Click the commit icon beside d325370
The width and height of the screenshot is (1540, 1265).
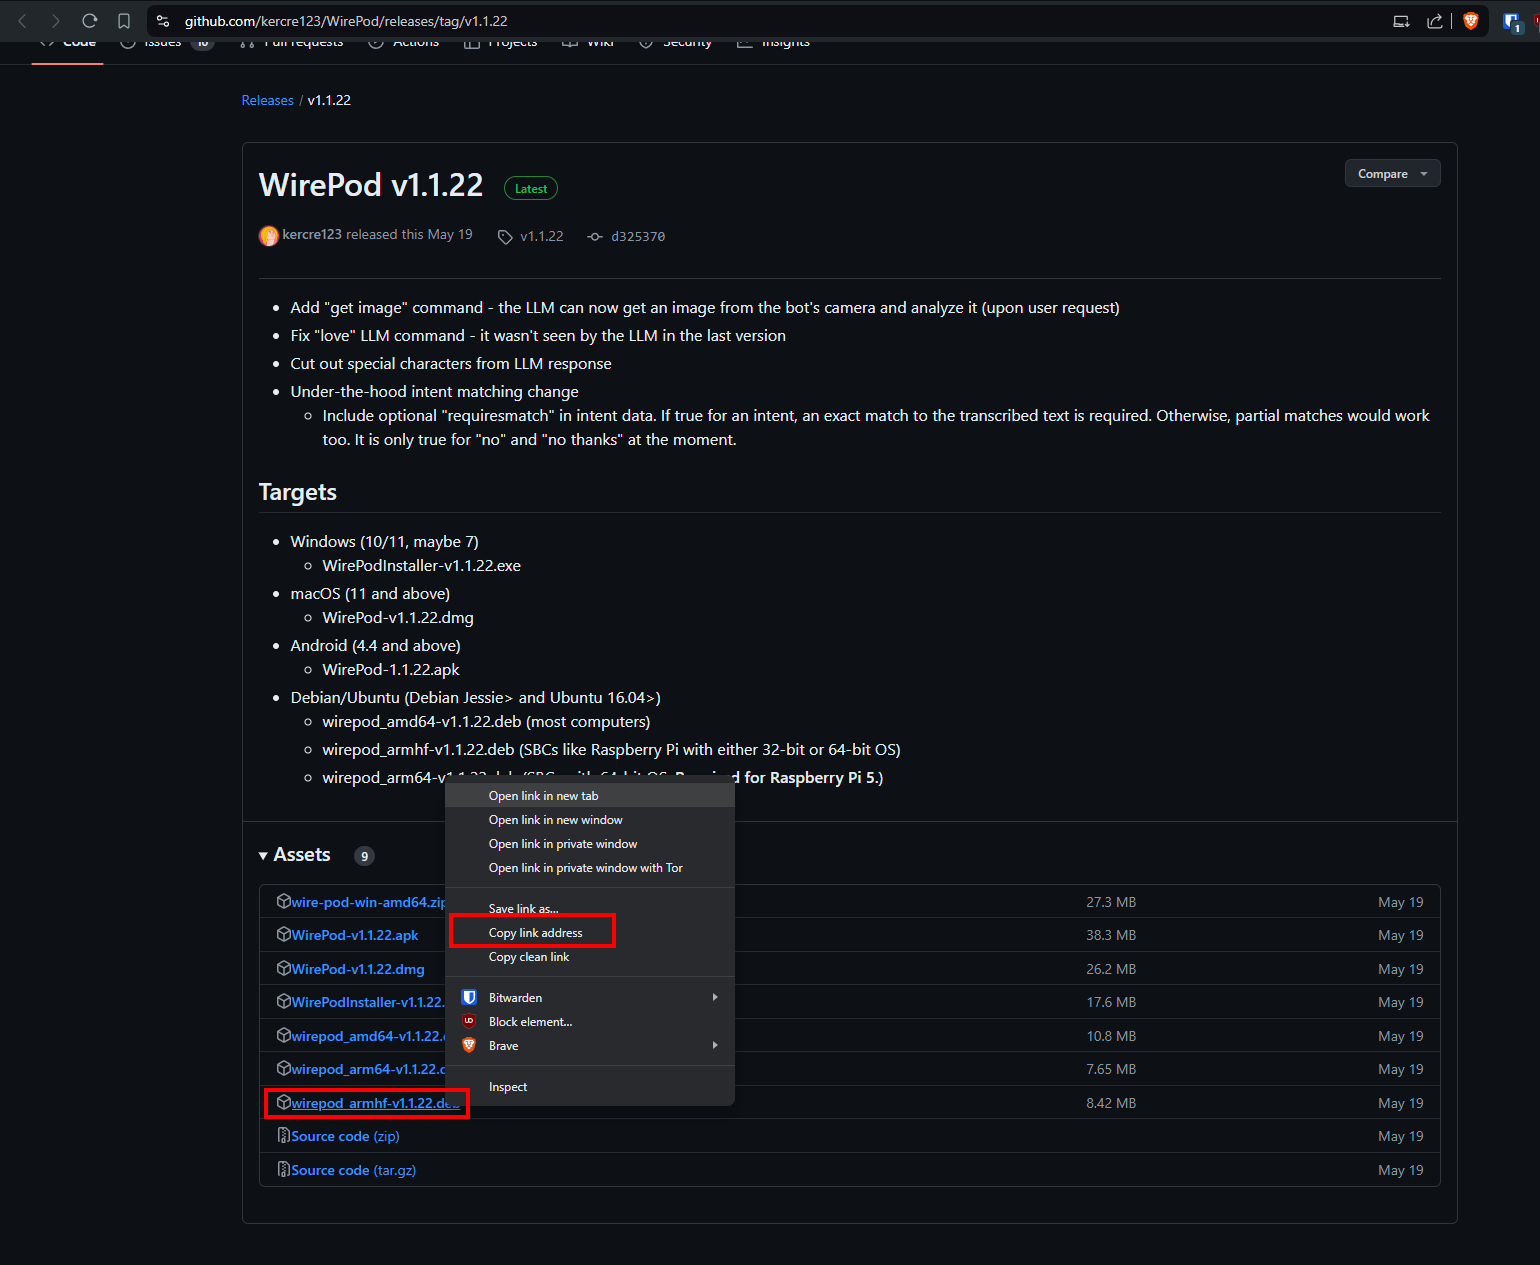click(x=595, y=237)
